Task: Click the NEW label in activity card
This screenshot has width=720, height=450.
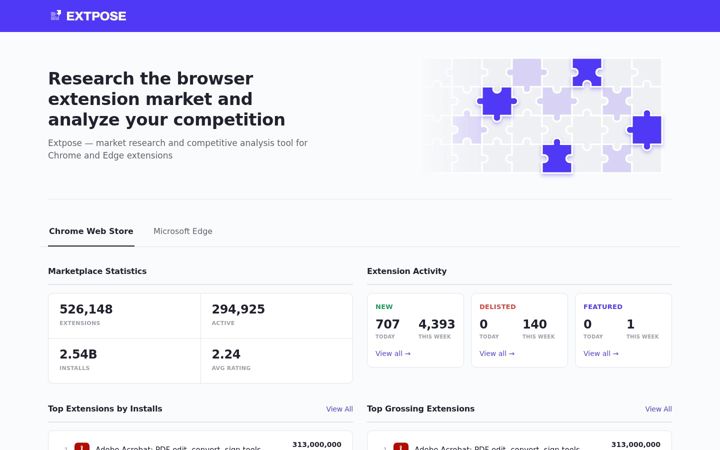Action: coord(384,307)
